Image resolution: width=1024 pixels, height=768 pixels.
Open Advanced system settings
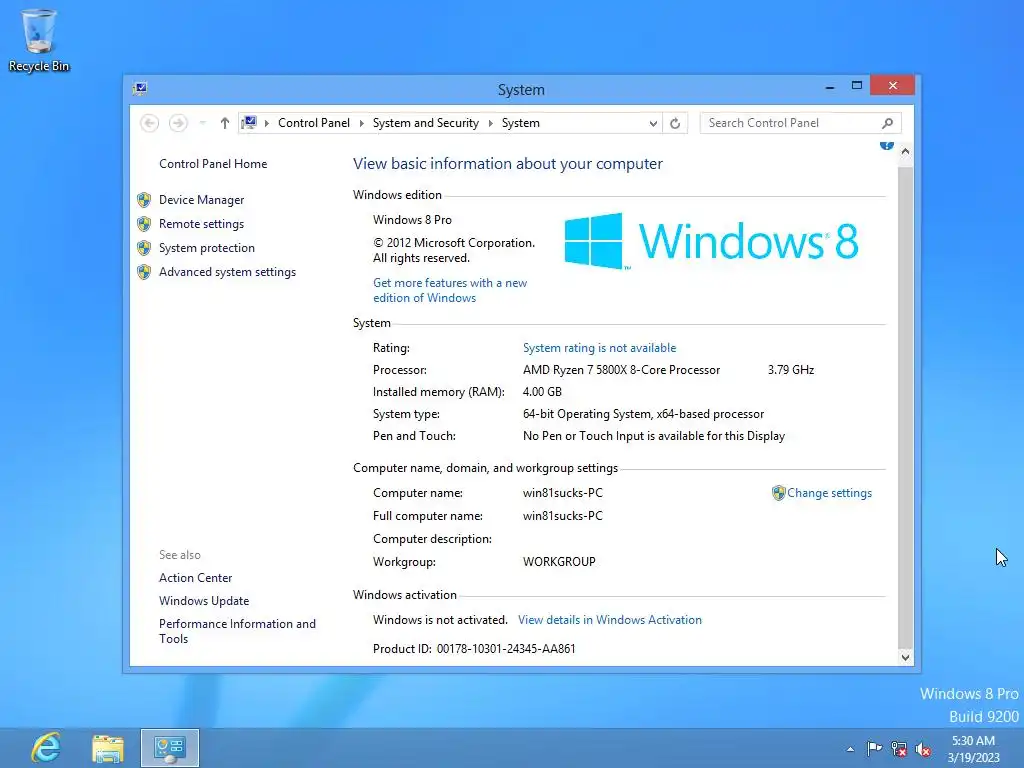(x=227, y=272)
